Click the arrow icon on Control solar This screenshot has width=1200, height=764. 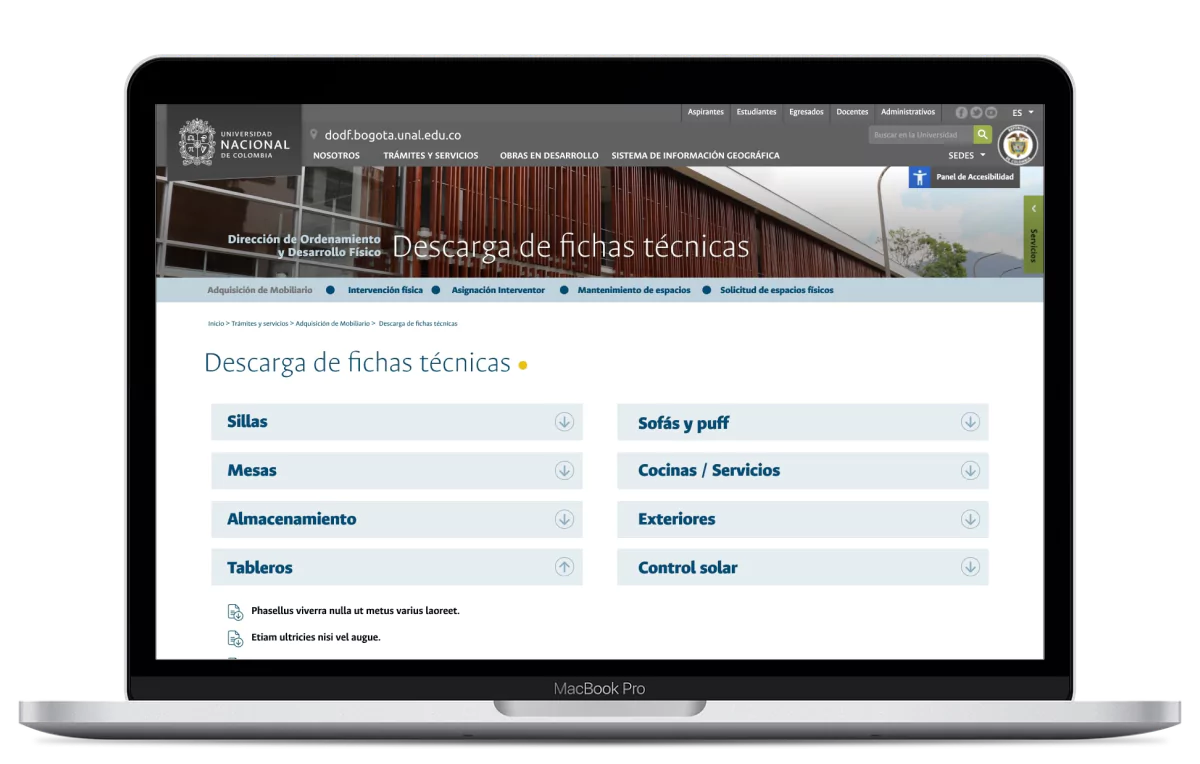coord(970,567)
